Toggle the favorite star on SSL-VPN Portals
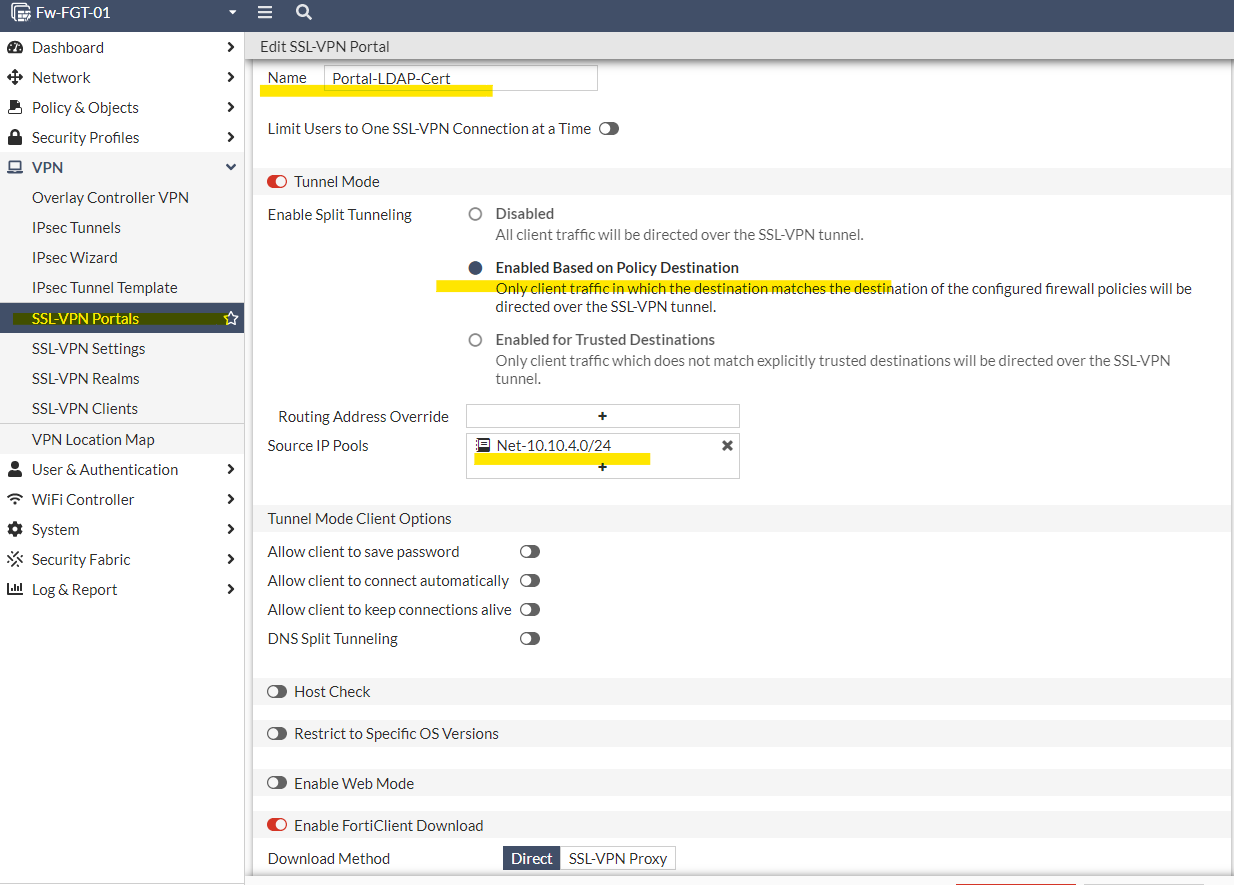Image resolution: width=1234 pixels, height=885 pixels. pyautogui.click(x=231, y=318)
